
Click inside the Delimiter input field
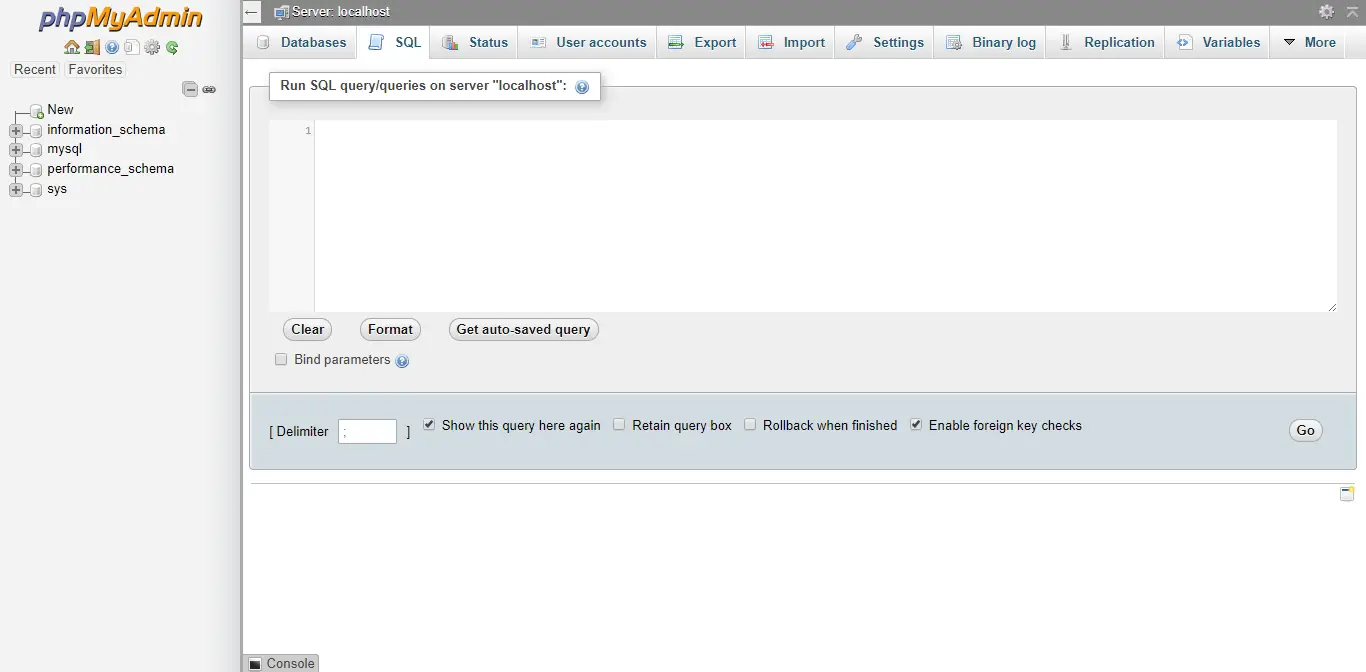coord(367,431)
